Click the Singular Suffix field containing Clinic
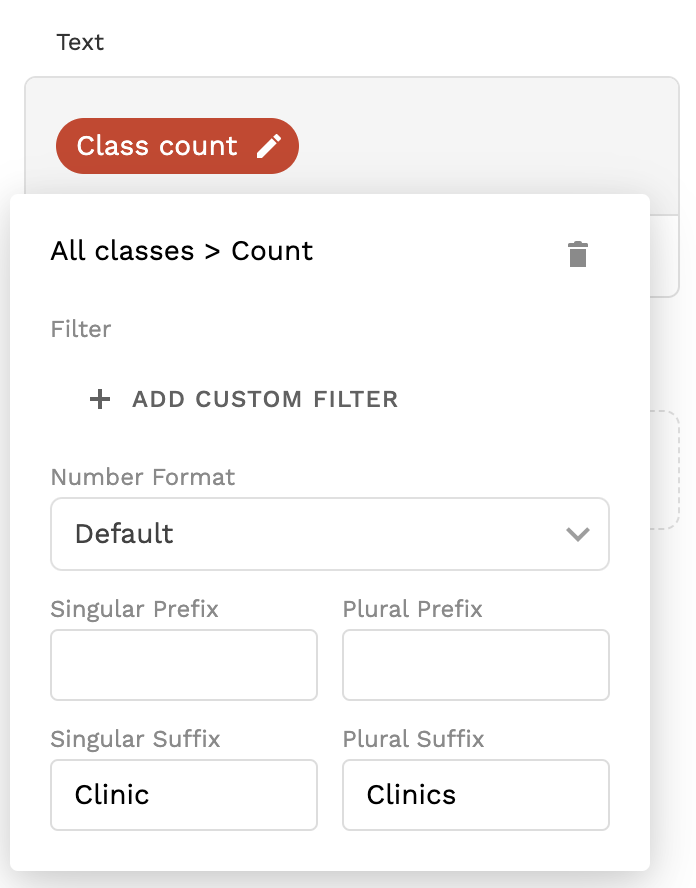Screen dimensions: 696x888 (184, 795)
